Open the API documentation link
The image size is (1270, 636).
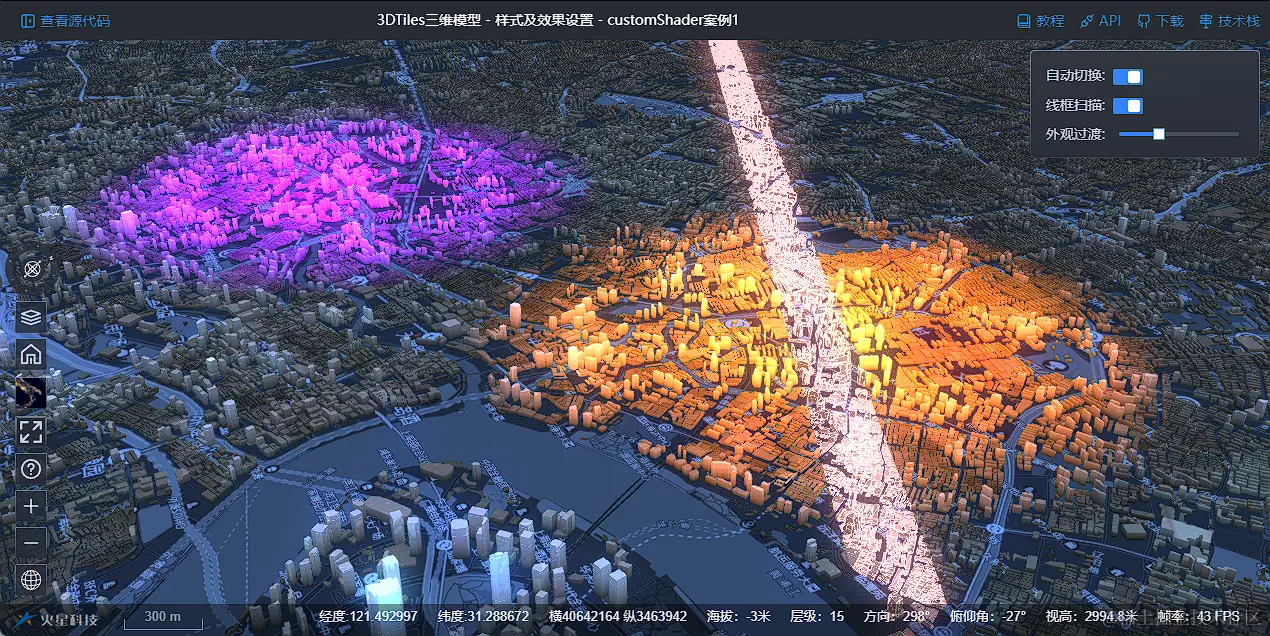[x=1101, y=20]
